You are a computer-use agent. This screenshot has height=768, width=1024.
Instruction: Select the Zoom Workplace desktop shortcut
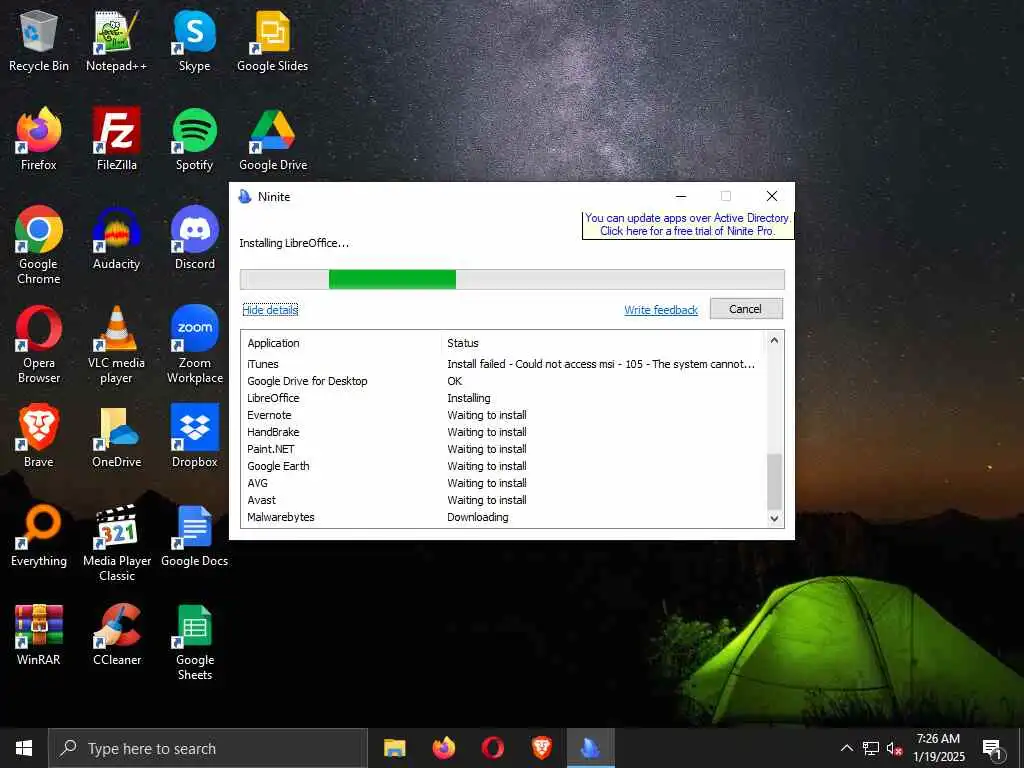tap(195, 345)
